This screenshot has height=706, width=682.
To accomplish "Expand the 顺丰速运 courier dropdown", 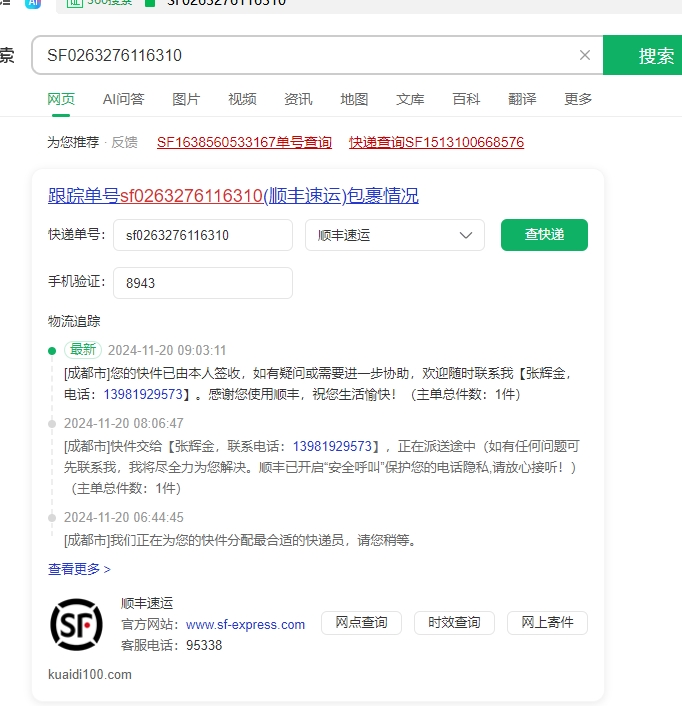I will click(x=395, y=235).
